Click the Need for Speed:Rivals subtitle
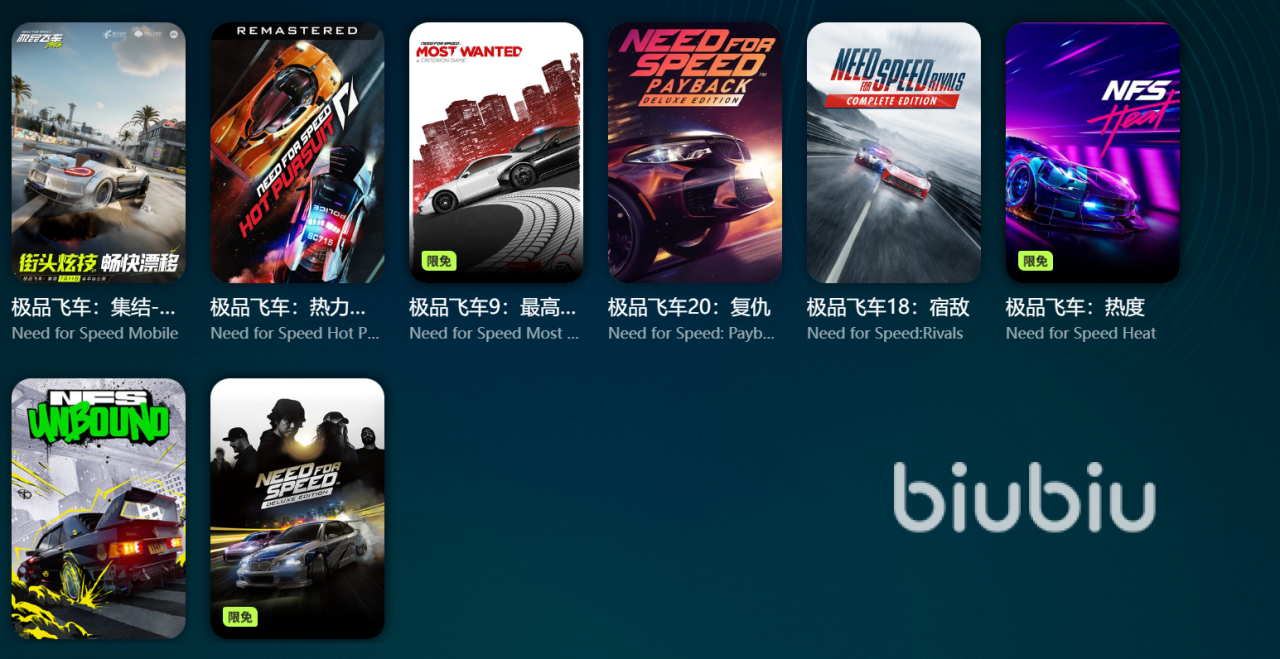The image size is (1280, 659). click(885, 333)
